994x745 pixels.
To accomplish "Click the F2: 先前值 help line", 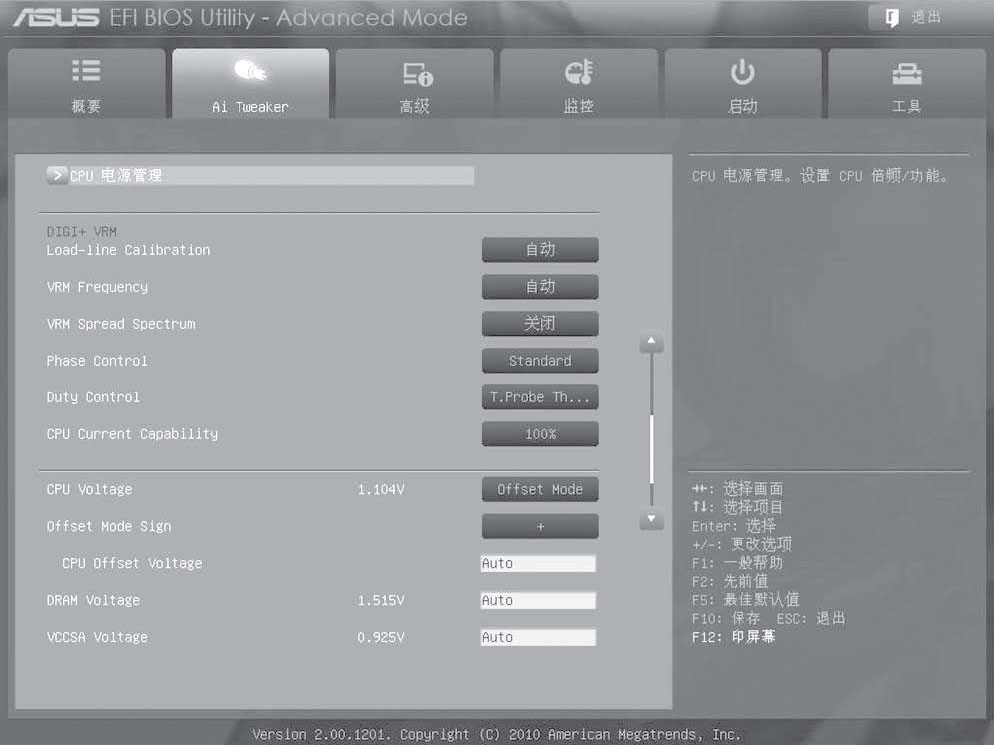I will (730, 581).
